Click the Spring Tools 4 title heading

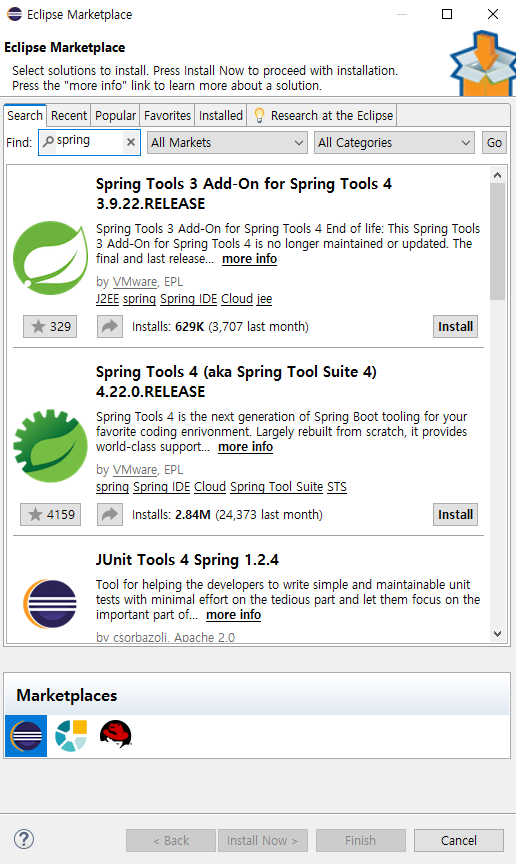coord(236,382)
